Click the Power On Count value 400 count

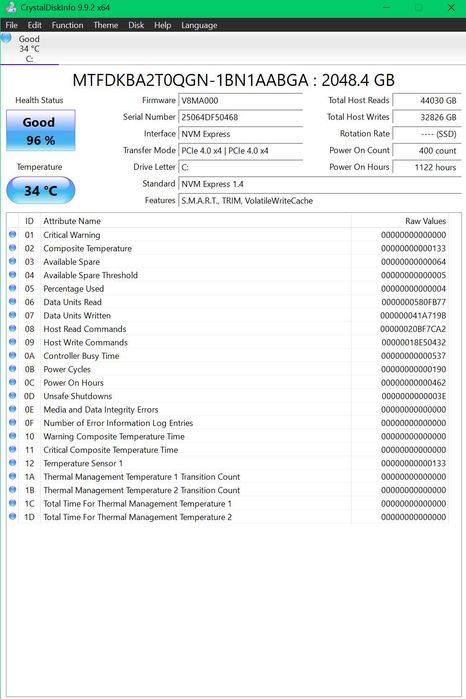pos(426,150)
